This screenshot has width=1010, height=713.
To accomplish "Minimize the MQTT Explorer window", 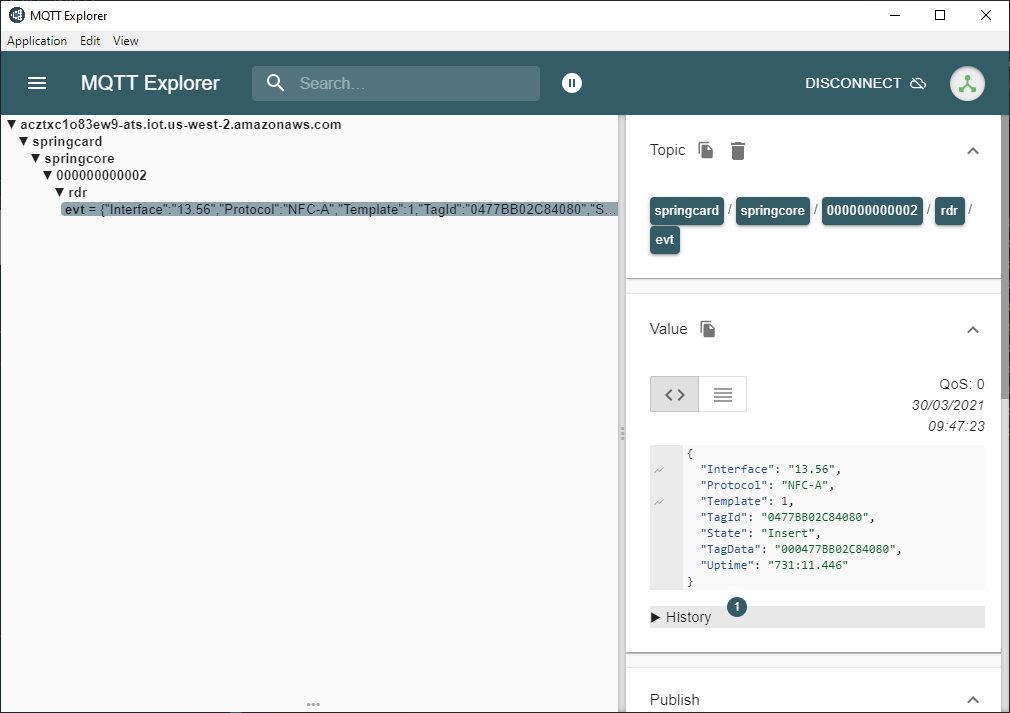I will coord(895,15).
